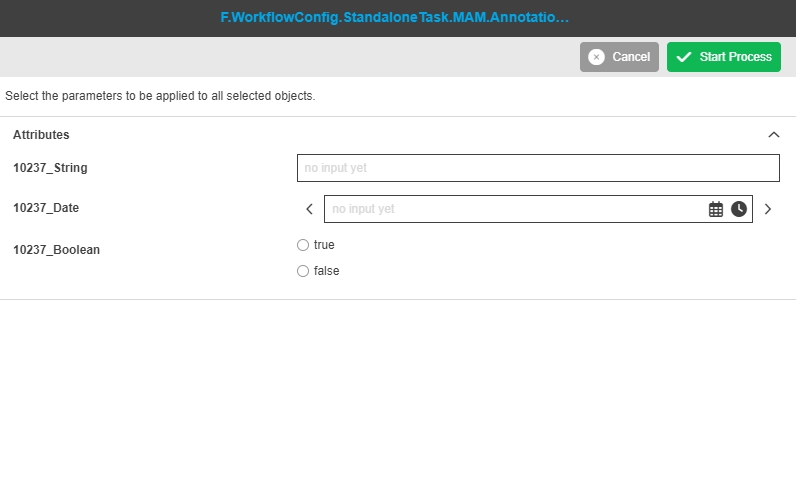Select the true radio button

[x=303, y=245]
